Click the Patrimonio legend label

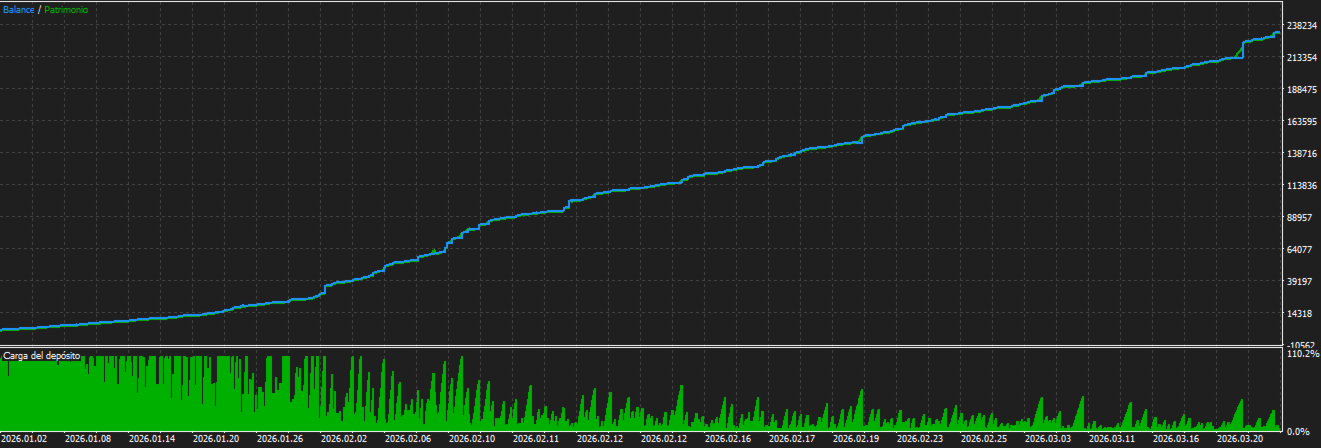coord(66,9)
